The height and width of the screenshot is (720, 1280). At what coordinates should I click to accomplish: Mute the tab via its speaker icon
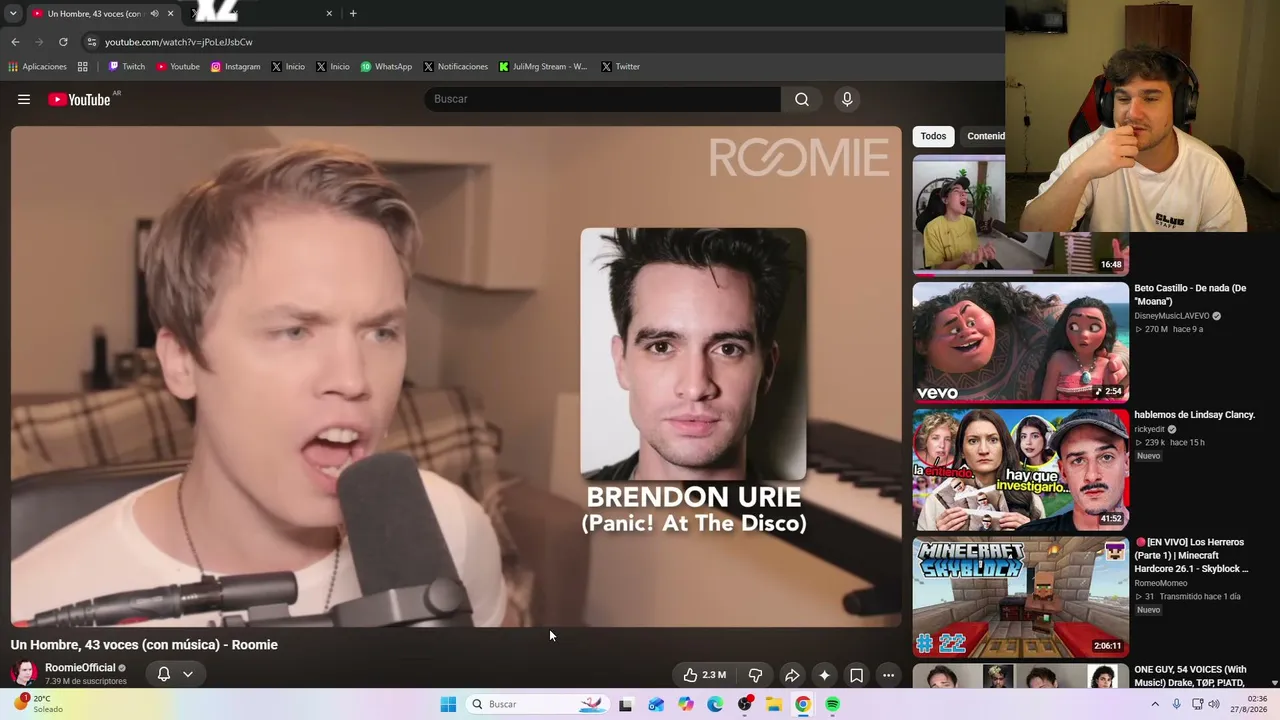[x=154, y=13]
